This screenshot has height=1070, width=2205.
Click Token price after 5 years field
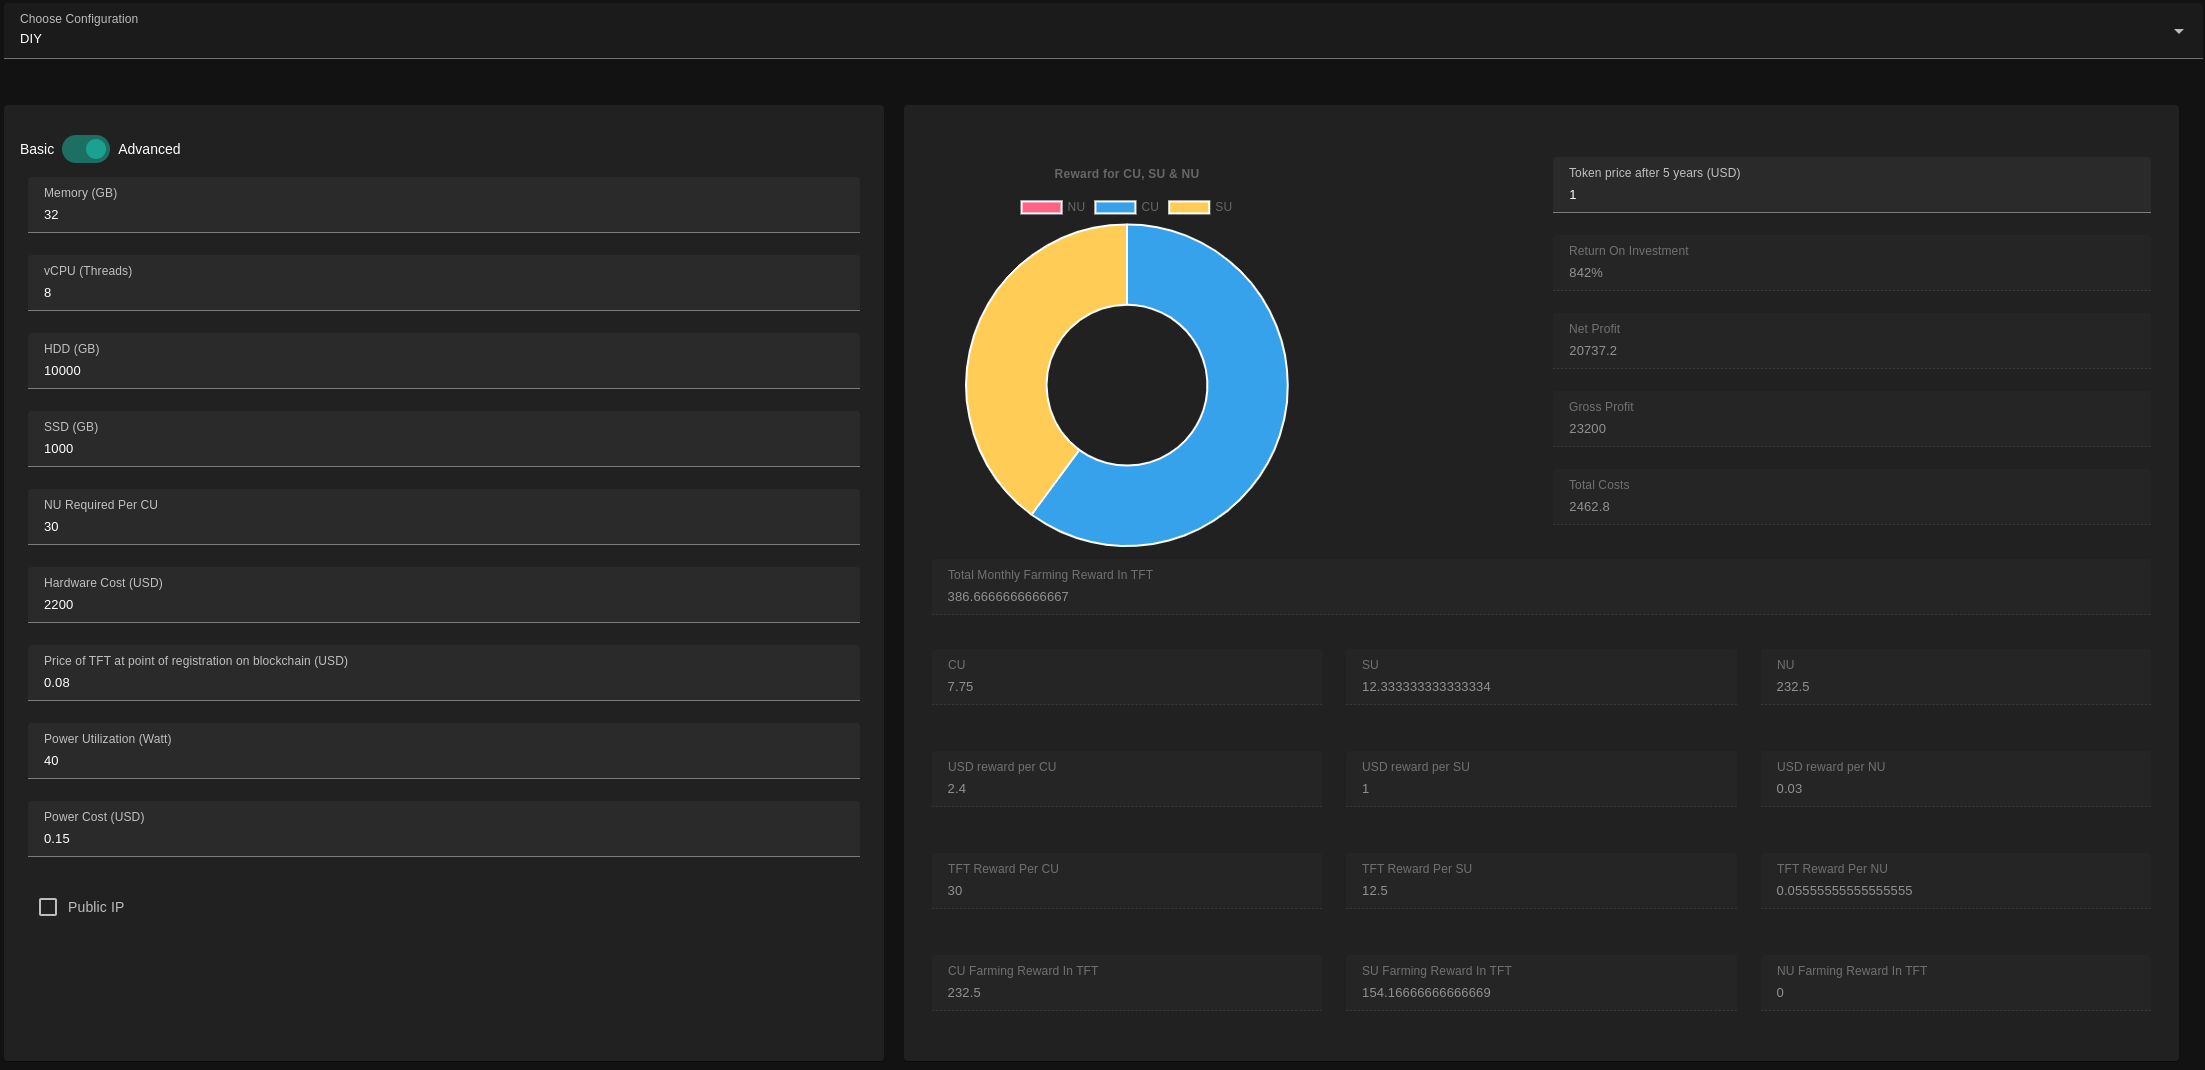(1850, 195)
